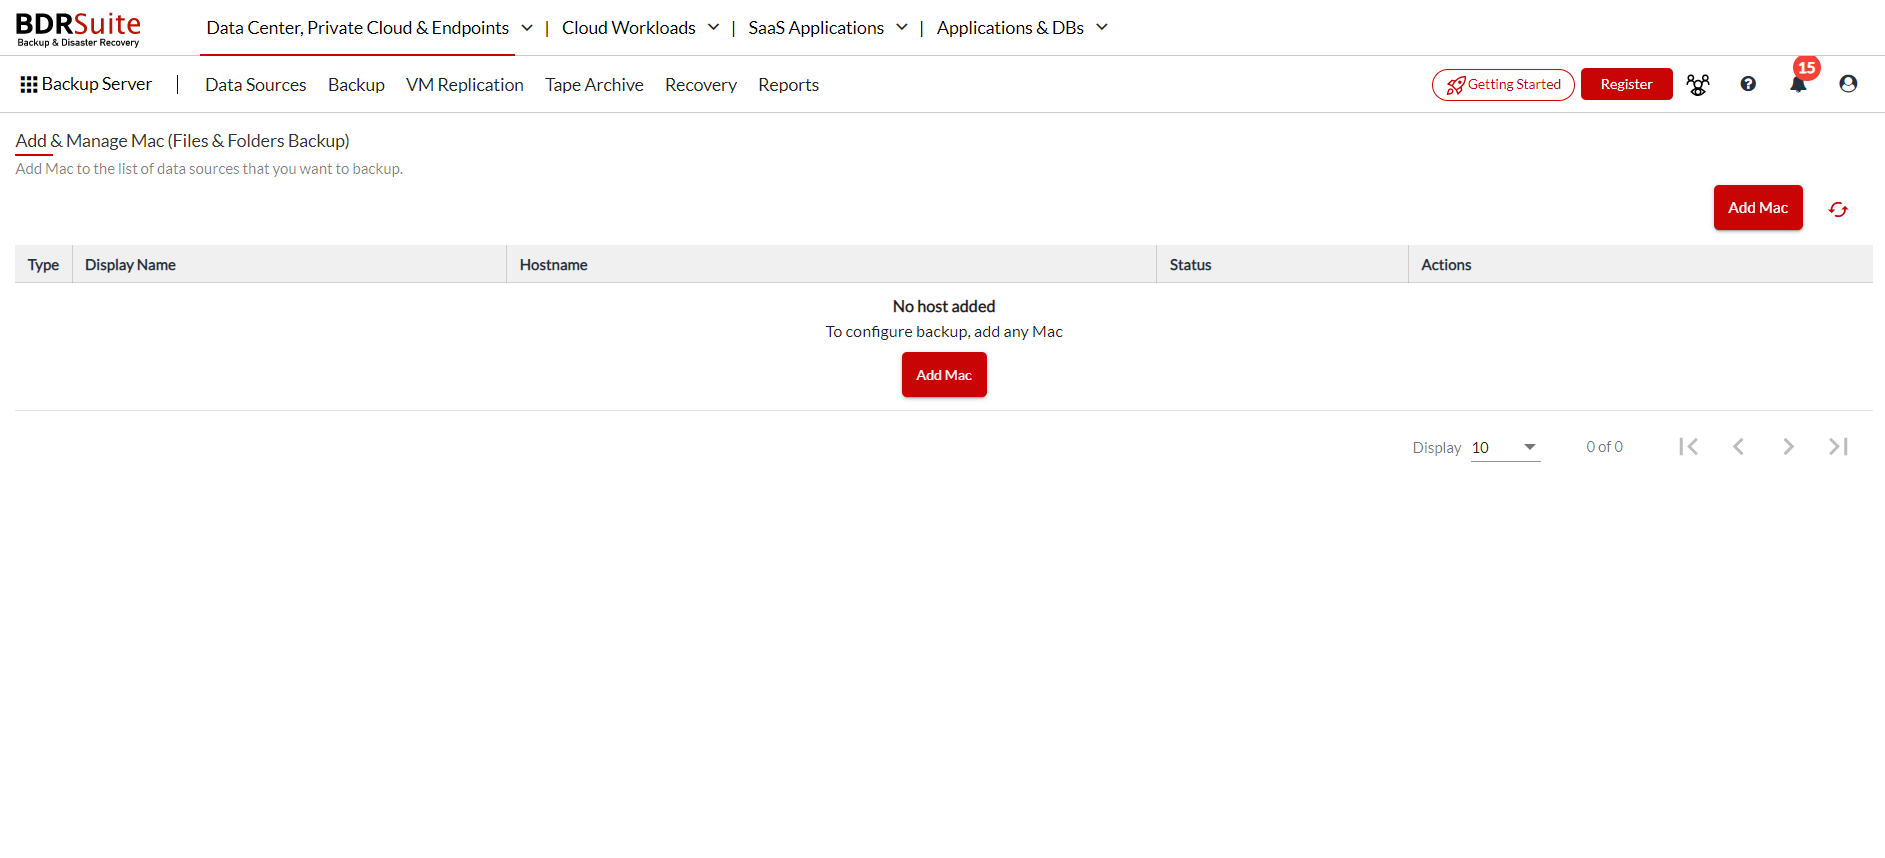Click the 'No host added' message
The width and height of the screenshot is (1885, 858).
pyautogui.click(x=944, y=306)
